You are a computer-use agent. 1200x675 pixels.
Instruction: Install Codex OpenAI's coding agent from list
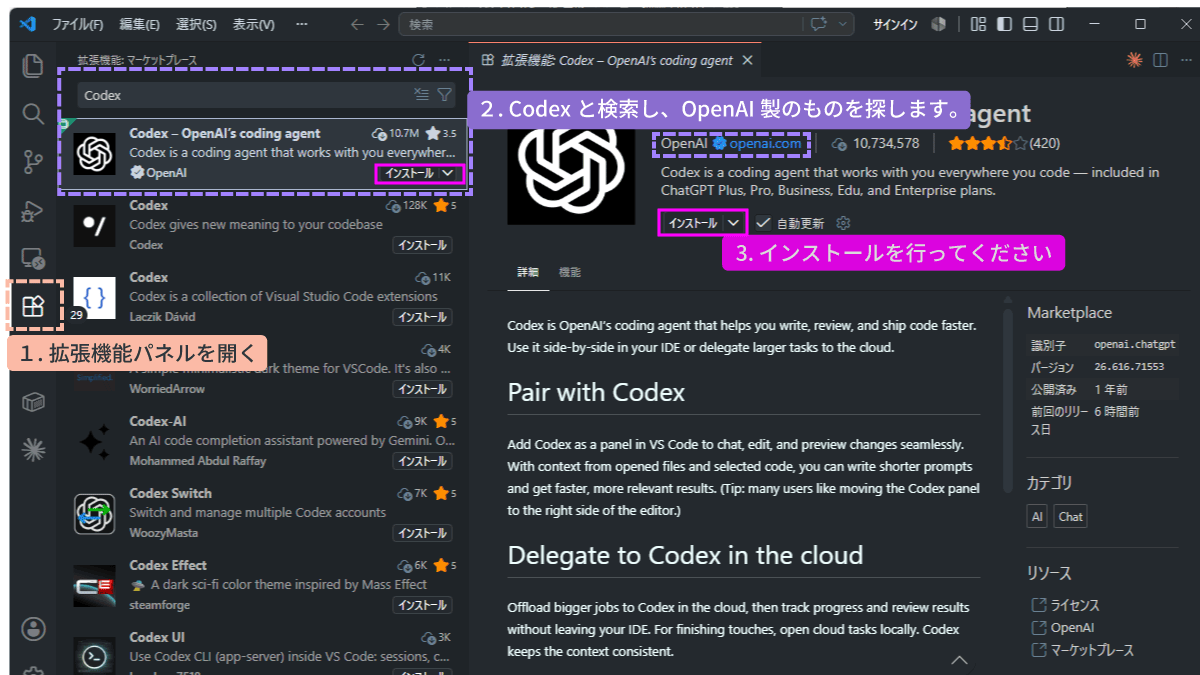click(x=409, y=173)
